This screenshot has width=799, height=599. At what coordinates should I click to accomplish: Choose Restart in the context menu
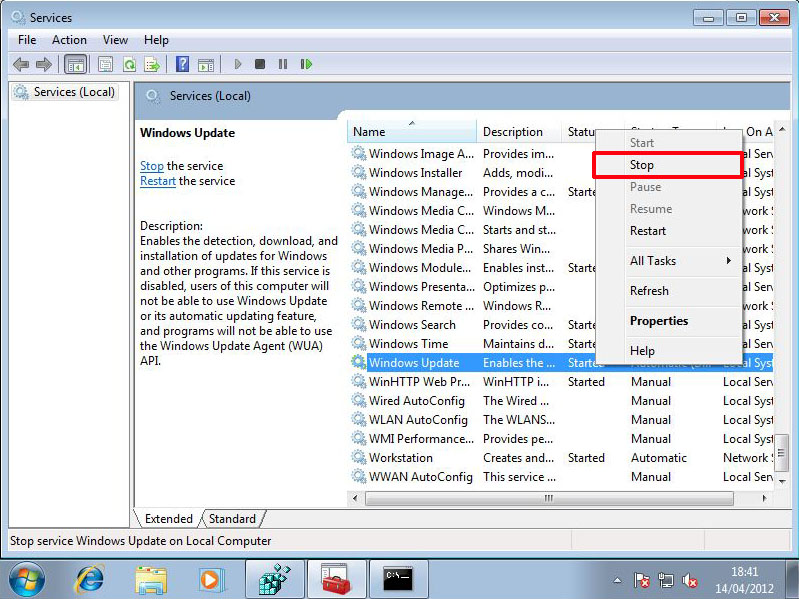(x=668, y=231)
